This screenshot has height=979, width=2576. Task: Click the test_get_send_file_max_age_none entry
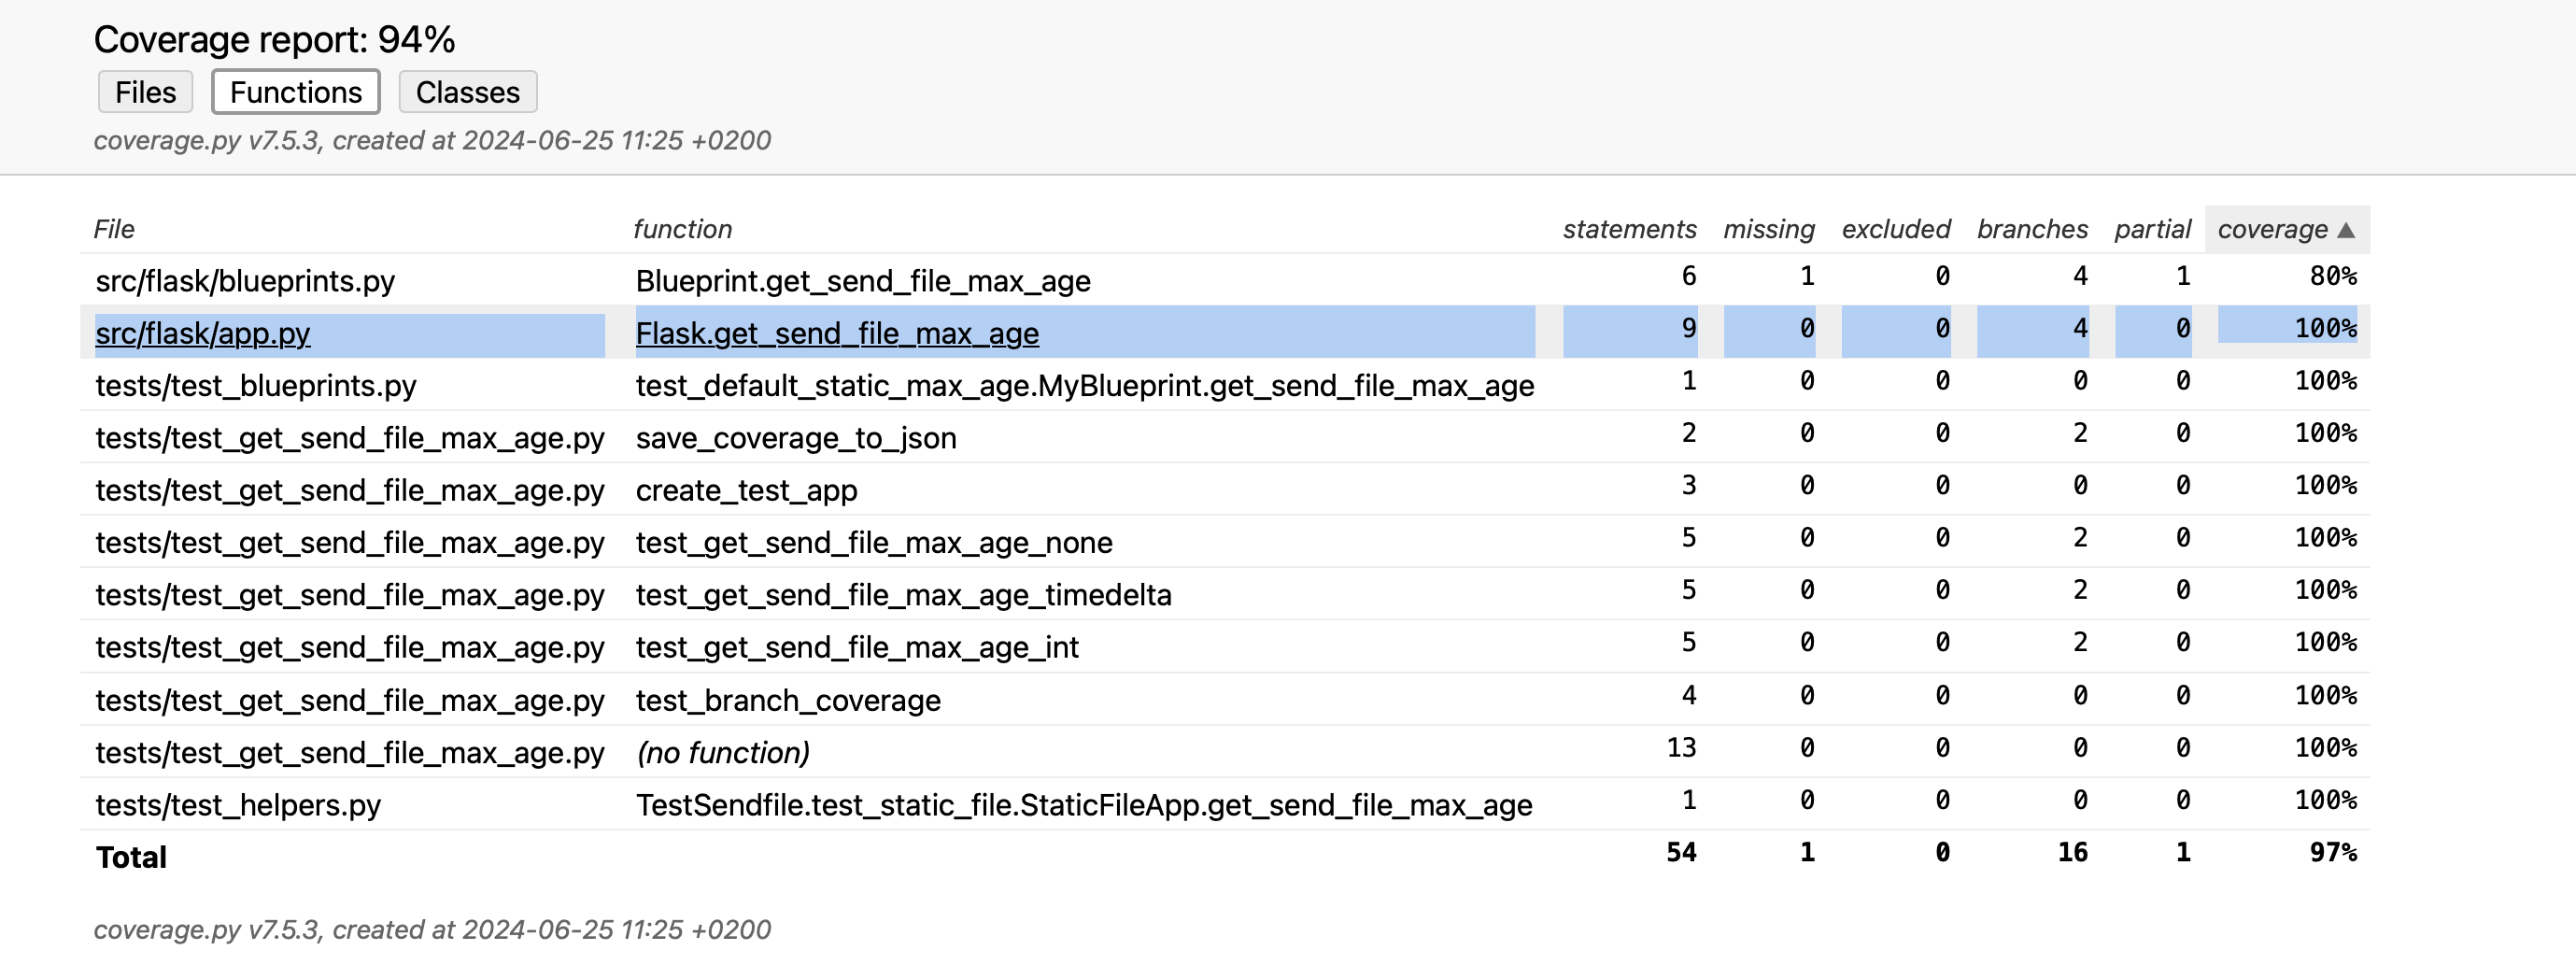(873, 542)
